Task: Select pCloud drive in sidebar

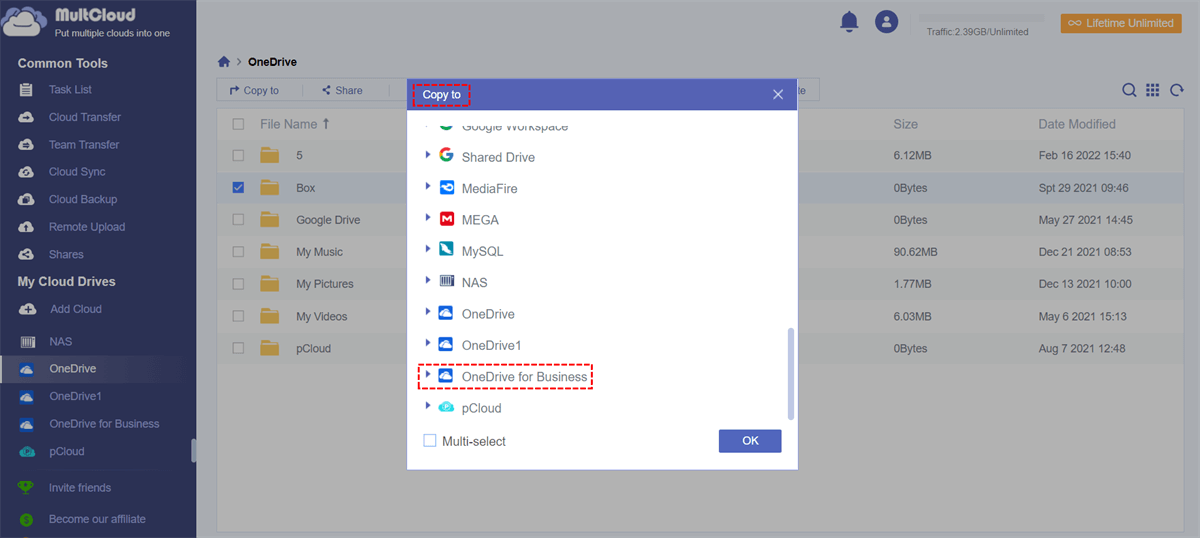Action: click(x=66, y=451)
